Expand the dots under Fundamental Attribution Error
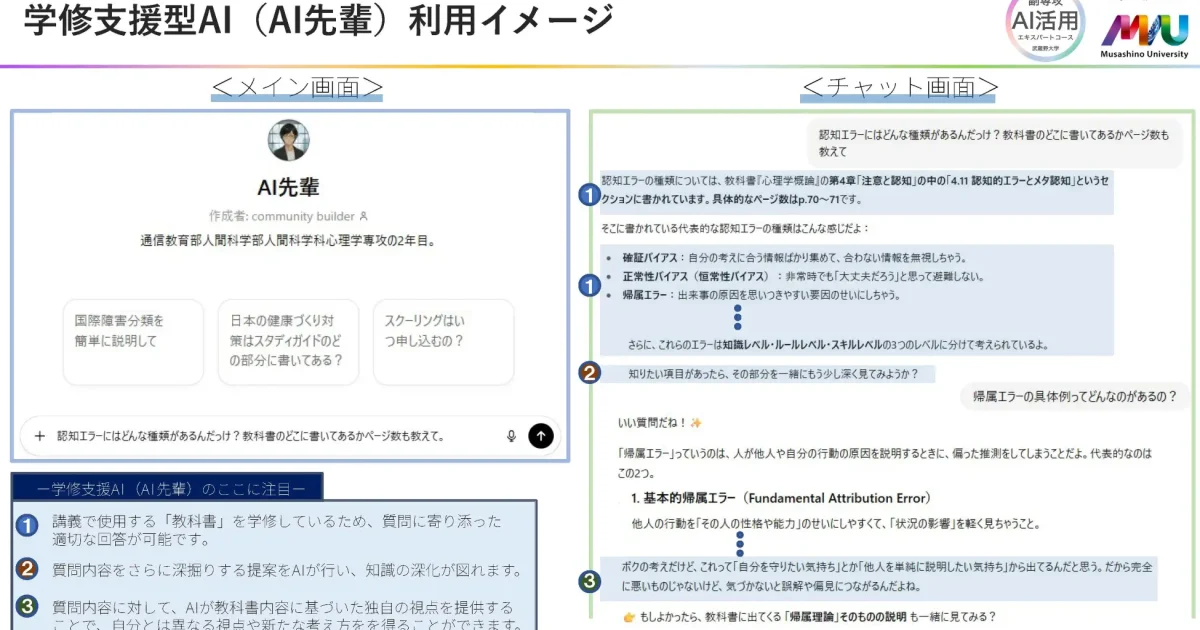 coord(739,543)
